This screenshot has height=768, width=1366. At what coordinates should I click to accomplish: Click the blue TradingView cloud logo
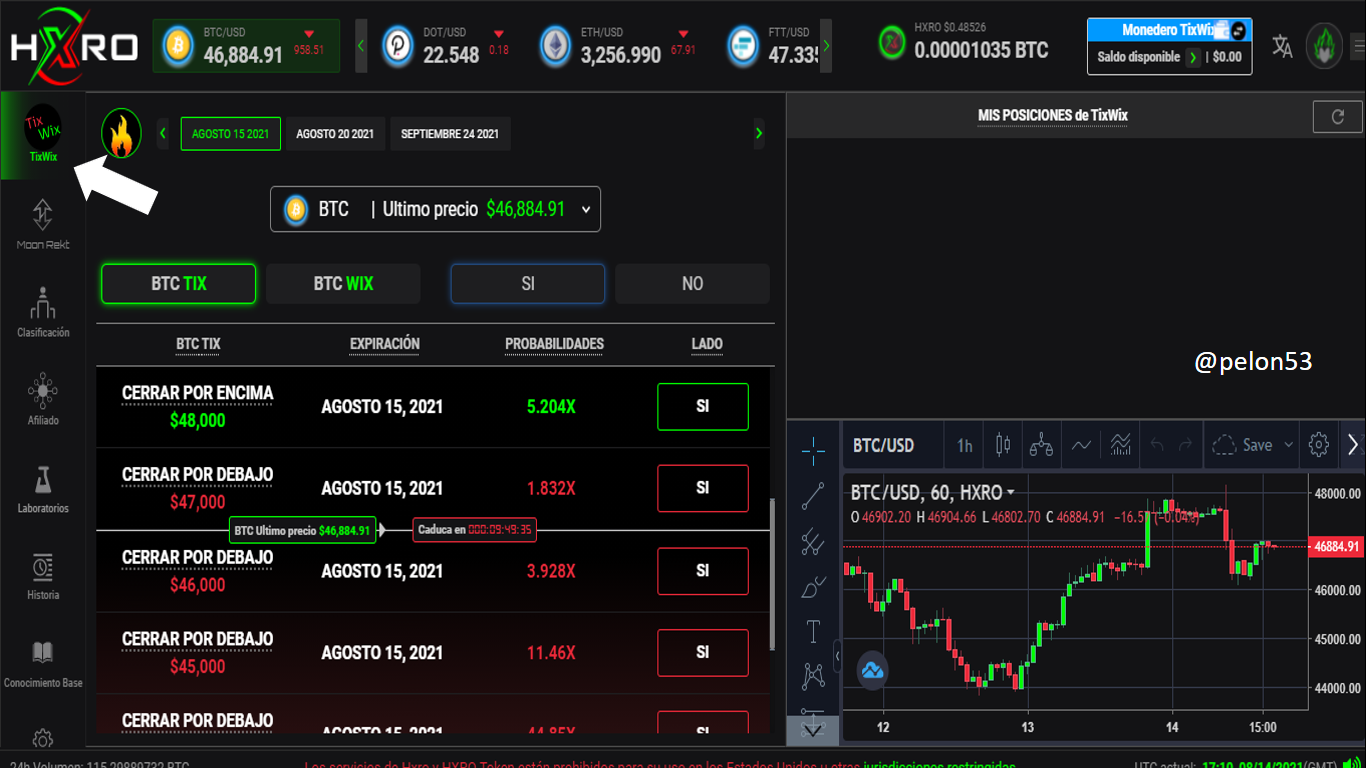pos(872,670)
